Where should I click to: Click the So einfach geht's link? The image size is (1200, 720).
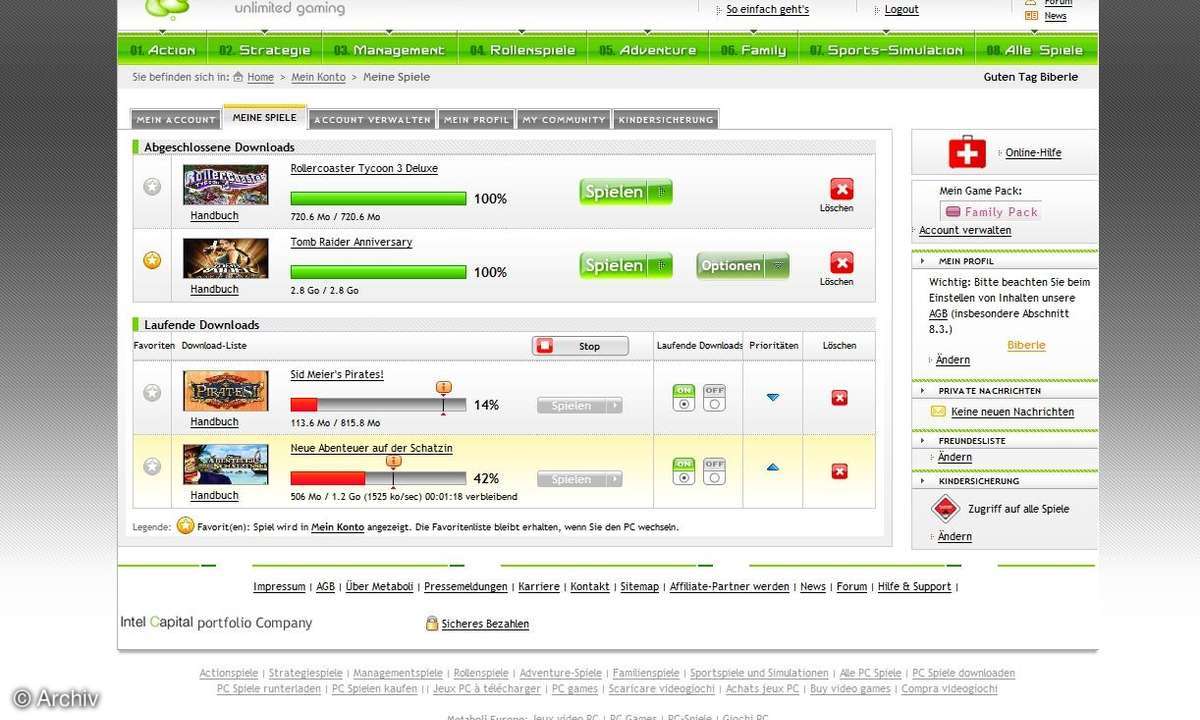[x=768, y=9]
